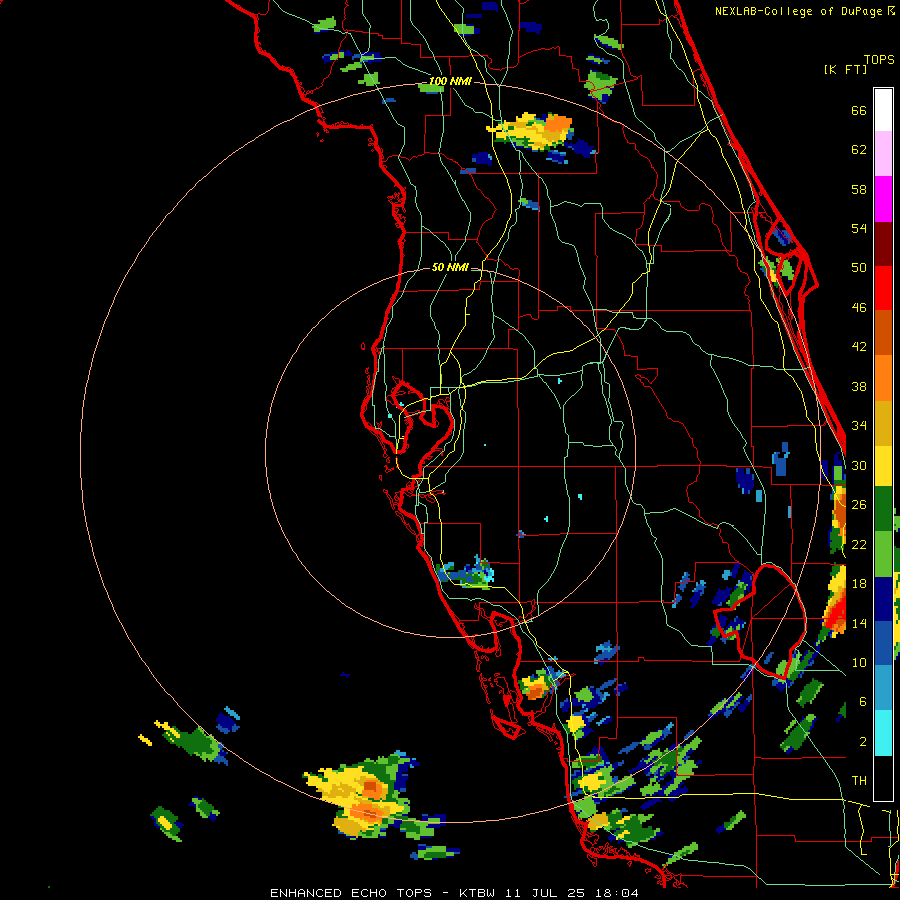Select the light green 22 kft swatch
This screenshot has width=900, height=900.
click(x=883, y=553)
